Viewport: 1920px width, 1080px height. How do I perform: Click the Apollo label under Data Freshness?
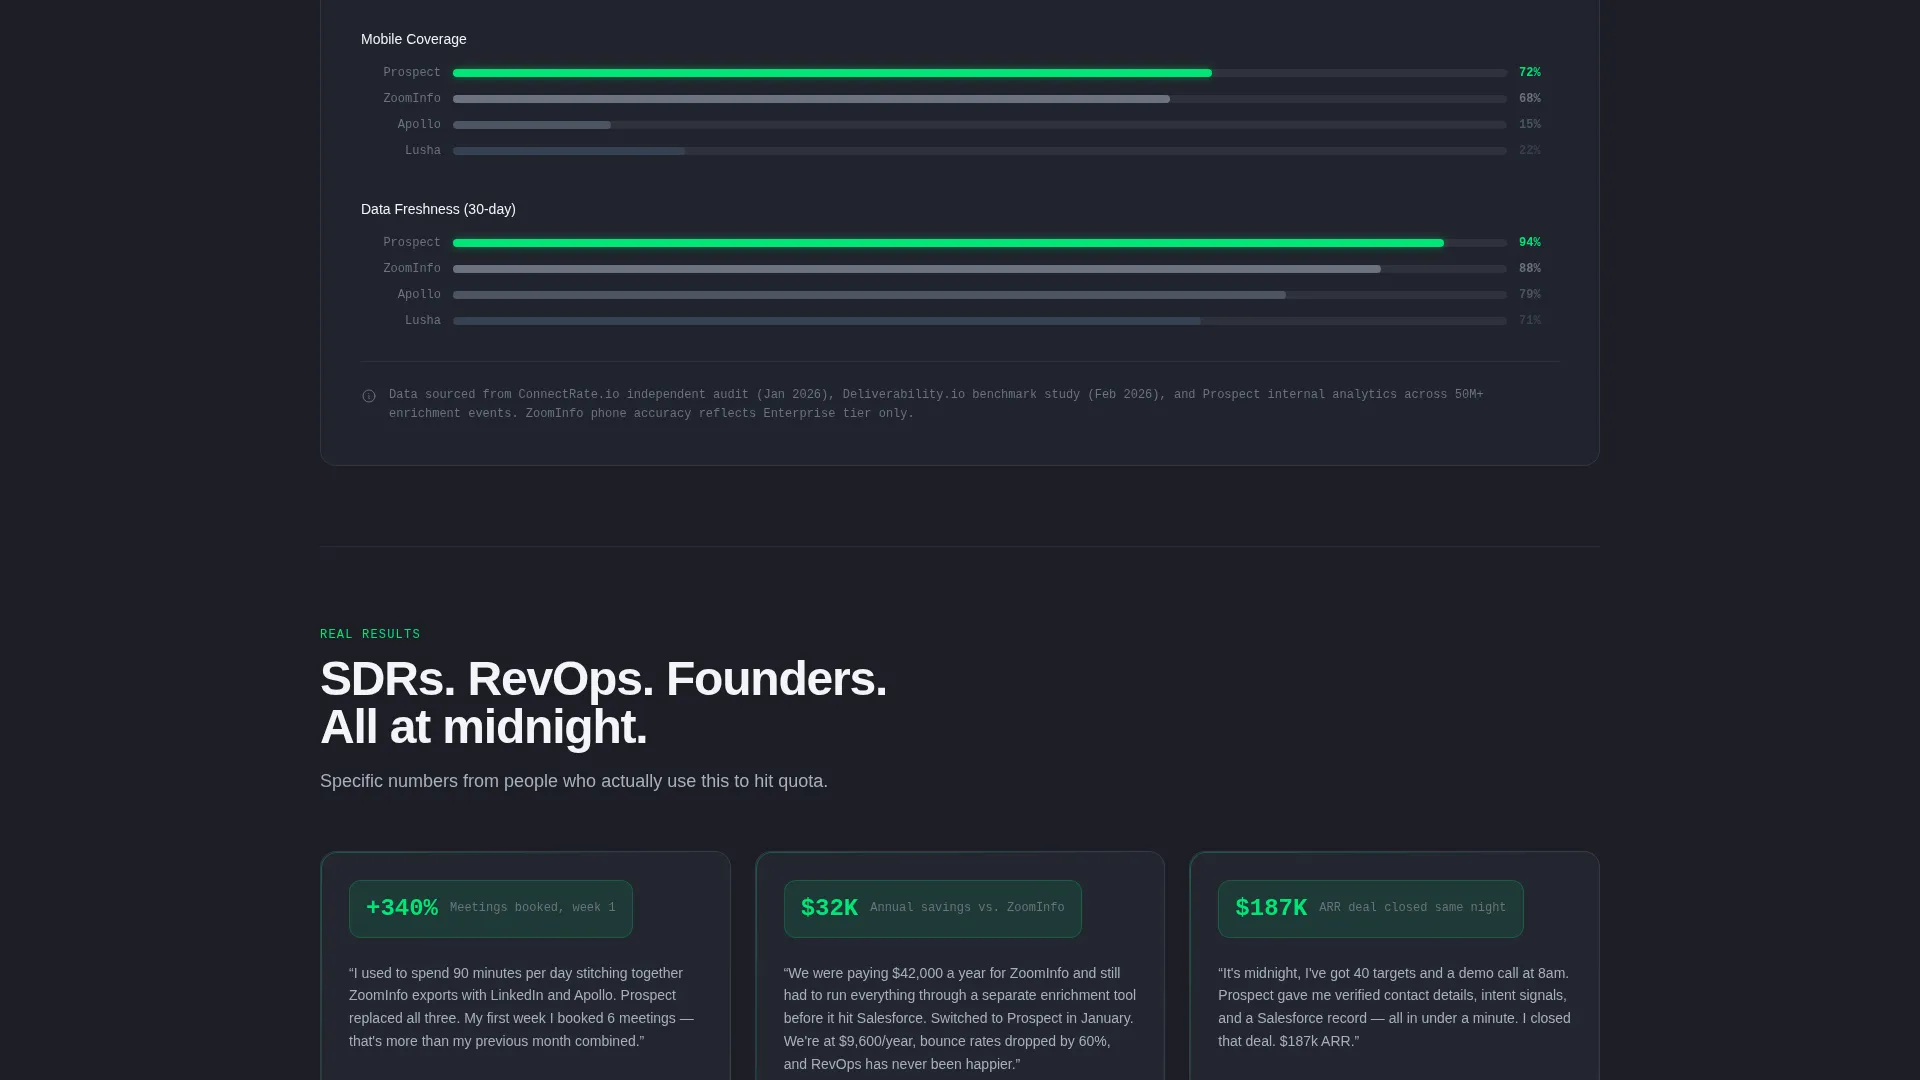(x=419, y=295)
